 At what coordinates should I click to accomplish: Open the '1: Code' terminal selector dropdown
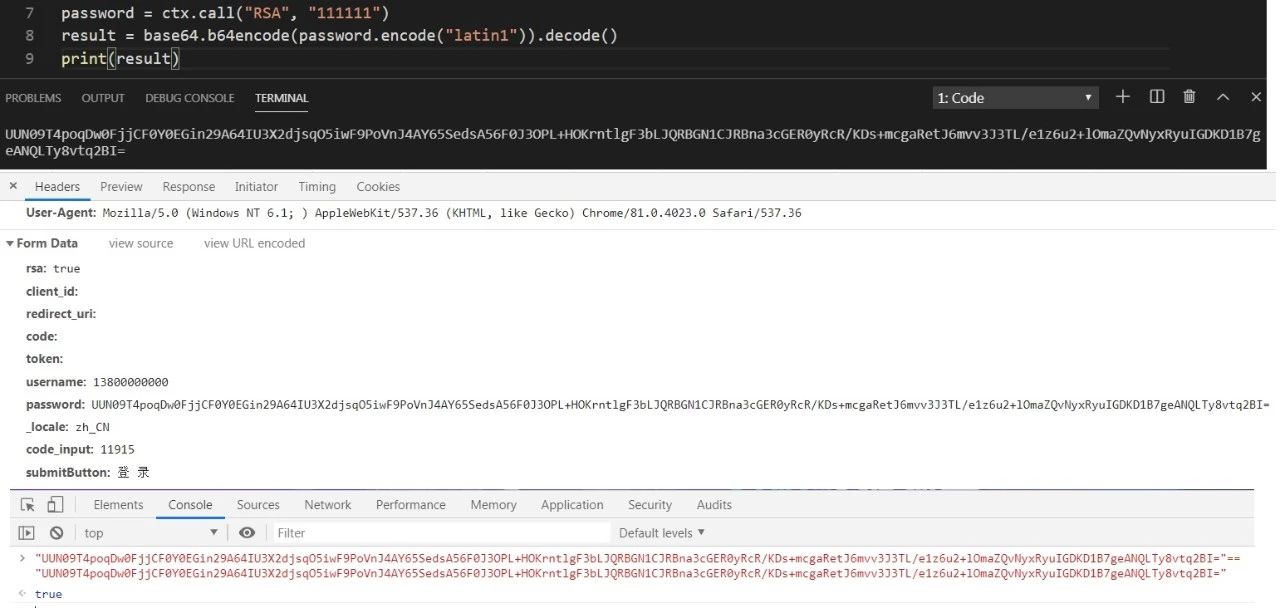click(x=1016, y=98)
